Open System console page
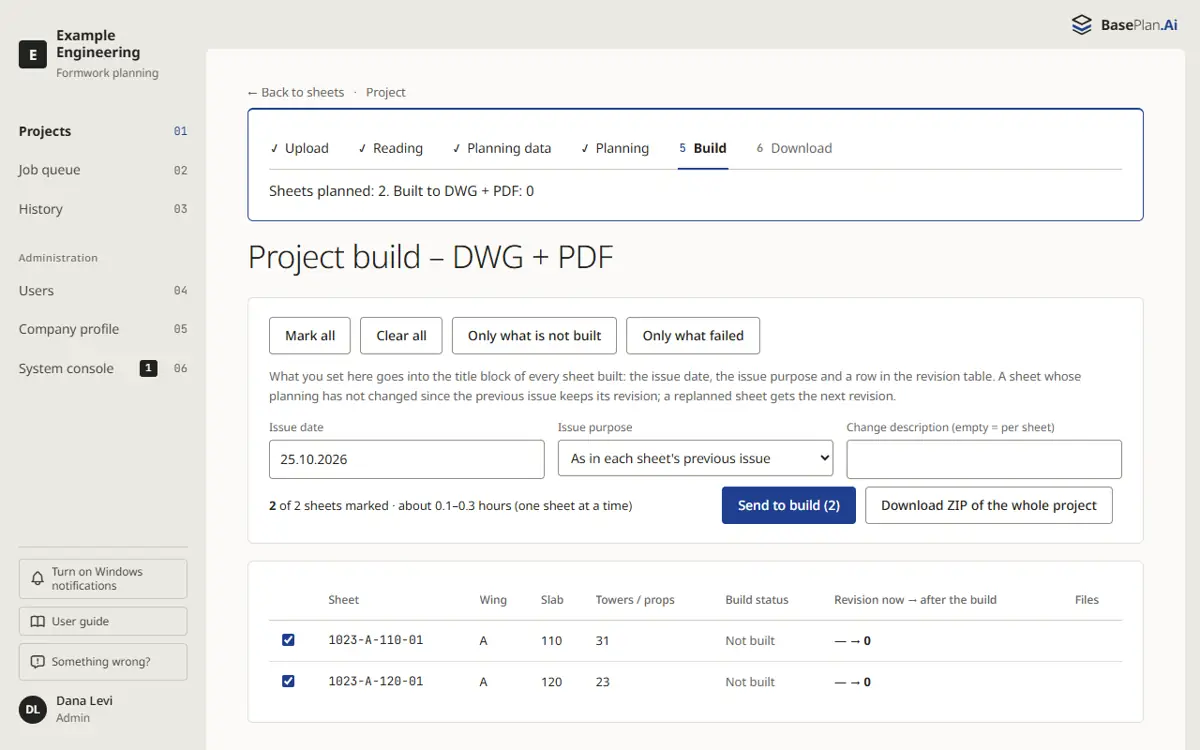This screenshot has width=1200, height=750. 103,368
